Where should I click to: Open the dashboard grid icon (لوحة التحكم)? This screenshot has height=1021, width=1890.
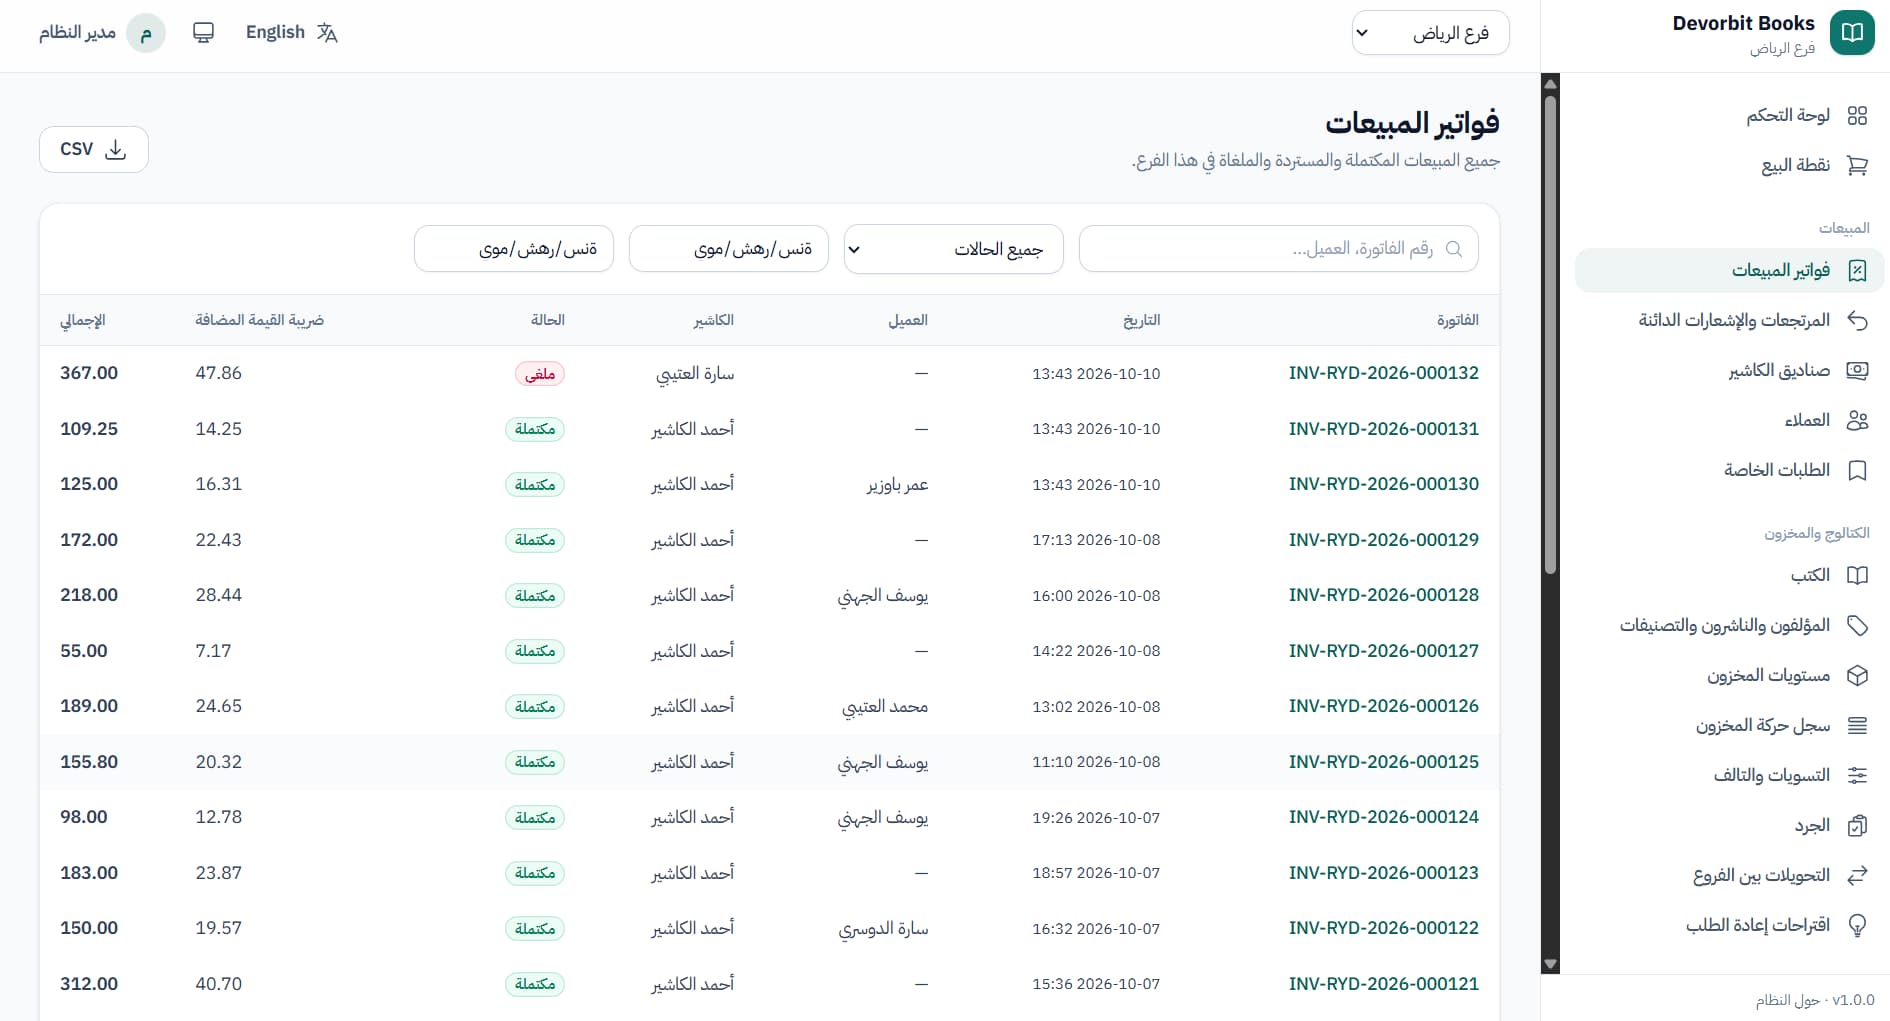point(1857,116)
